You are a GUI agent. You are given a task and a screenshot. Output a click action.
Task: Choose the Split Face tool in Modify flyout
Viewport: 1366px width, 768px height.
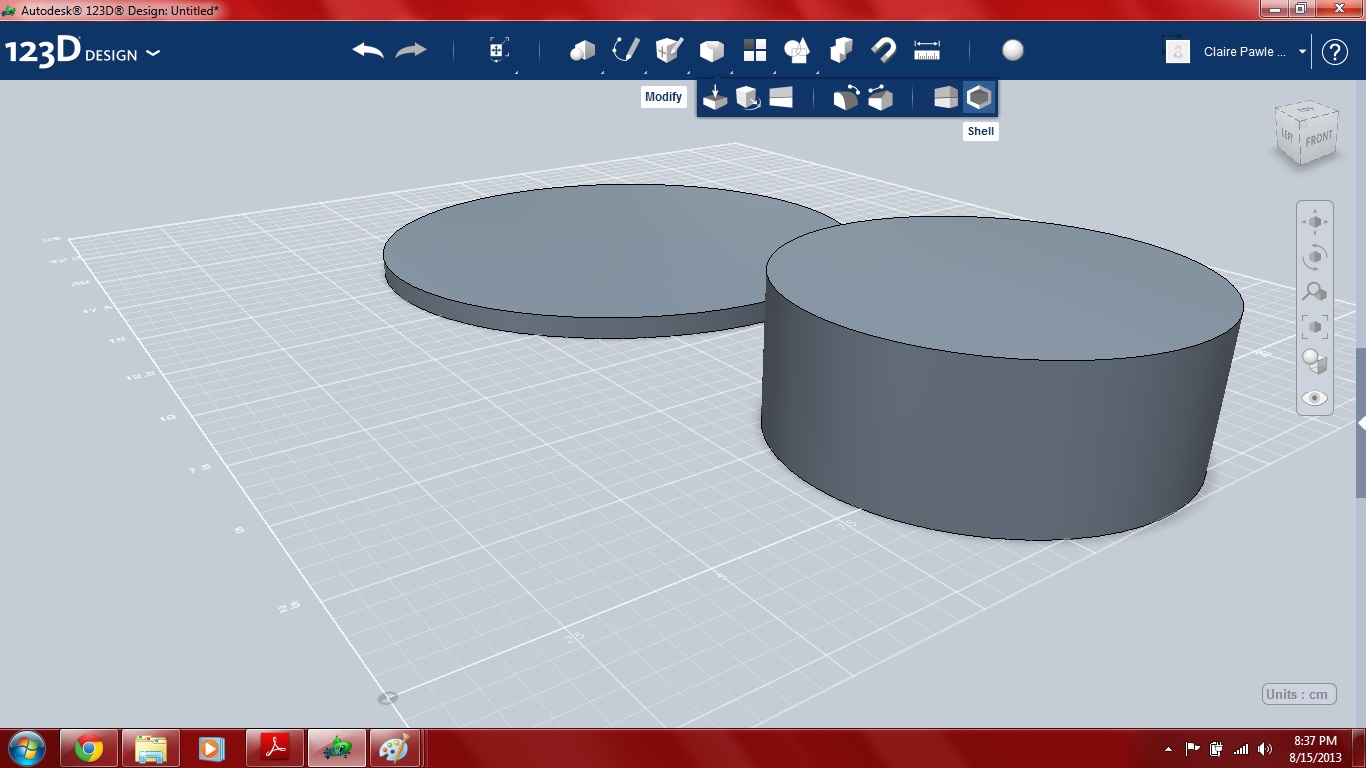click(781, 98)
